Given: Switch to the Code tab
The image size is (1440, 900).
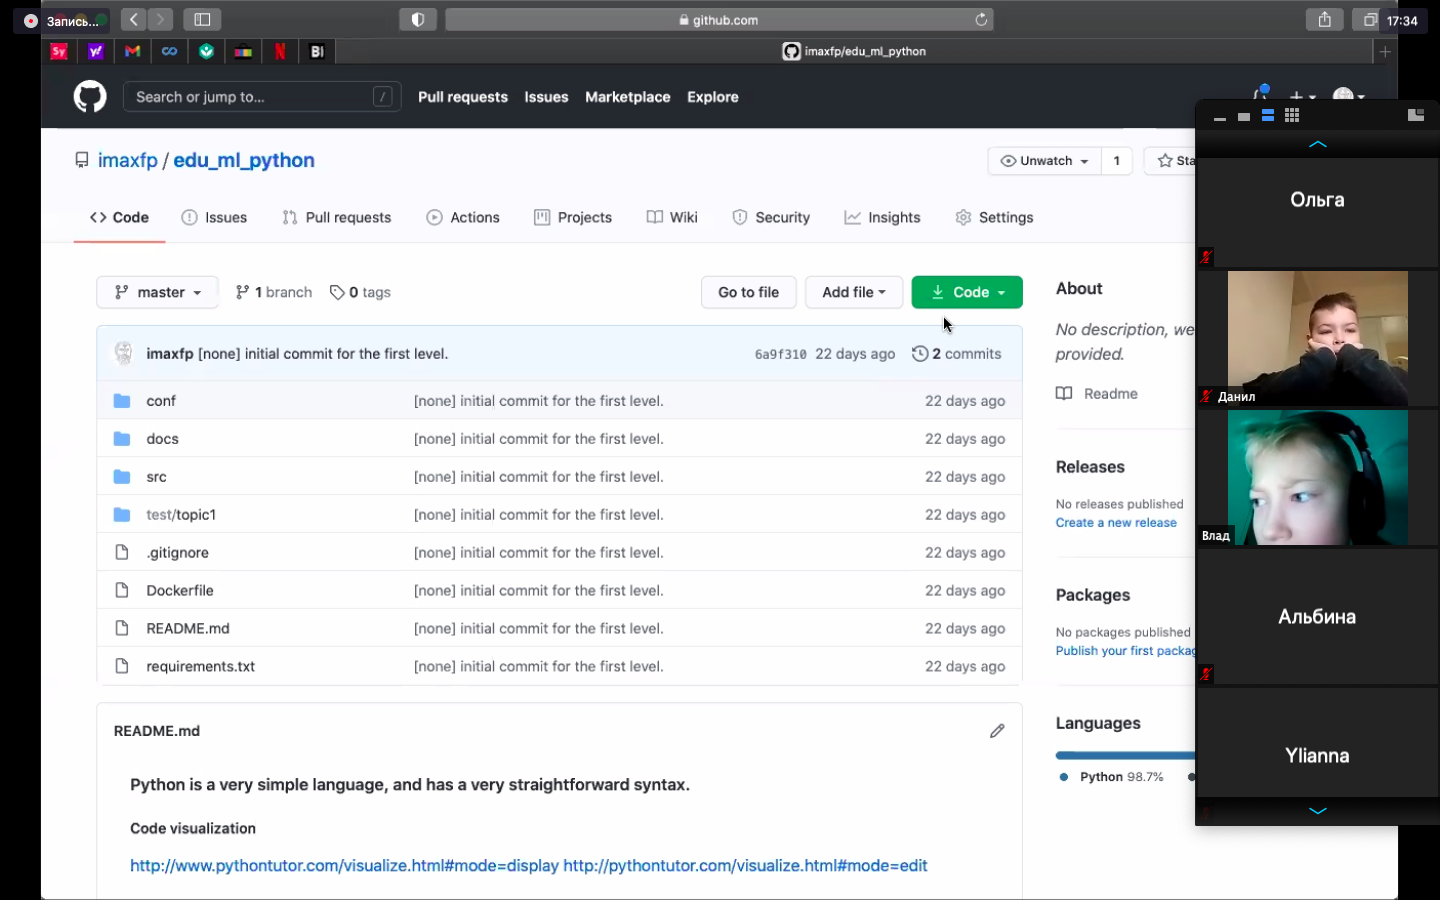Looking at the screenshot, I should click(x=119, y=217).
